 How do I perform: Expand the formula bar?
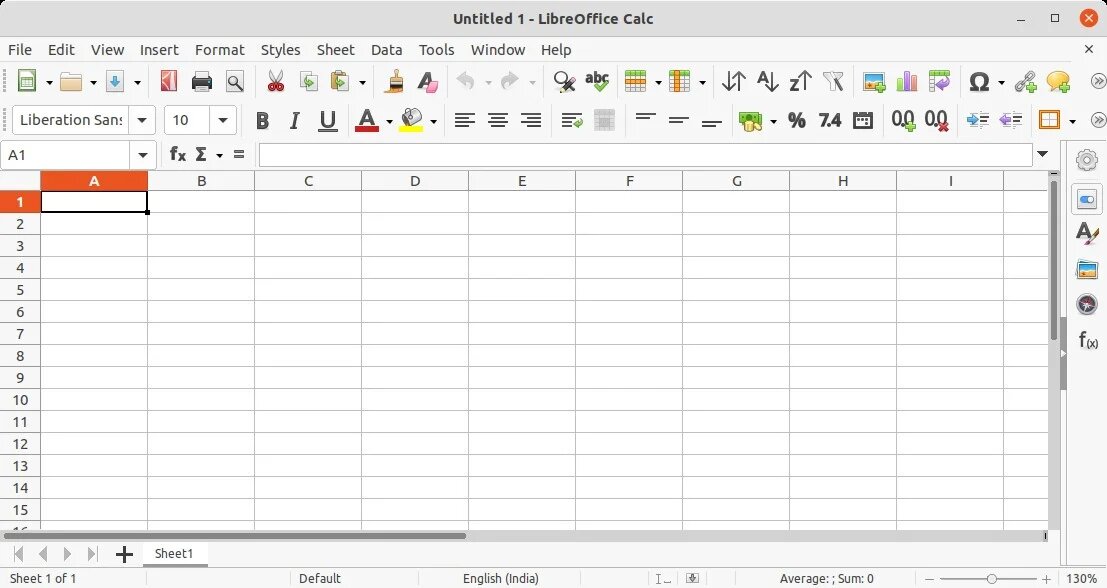coord(1043,154)
